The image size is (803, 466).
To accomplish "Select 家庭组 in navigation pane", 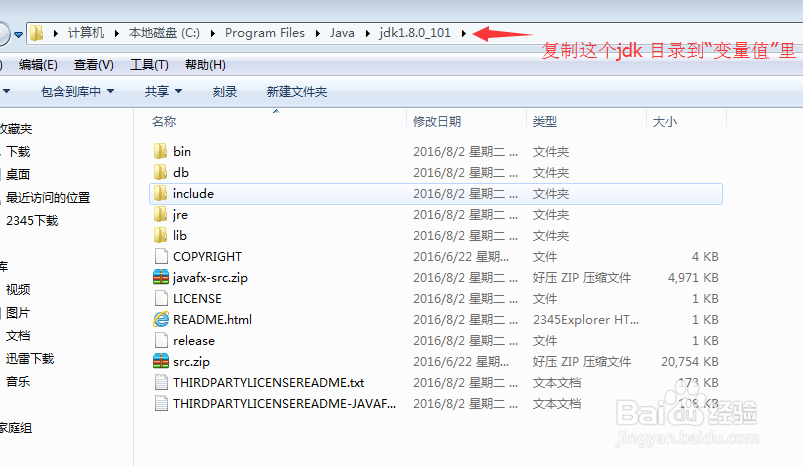I will click(x=15, y=428).
